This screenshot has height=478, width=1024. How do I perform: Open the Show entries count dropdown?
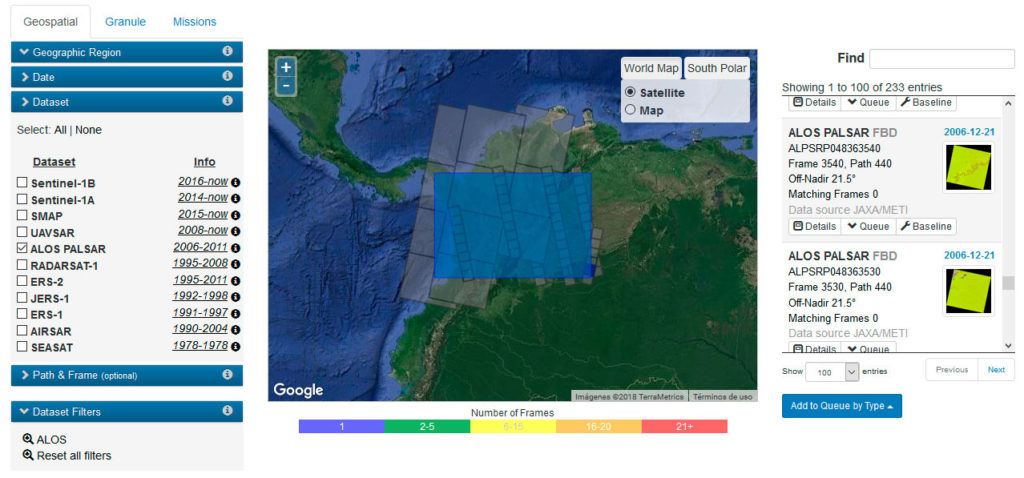[832, 372]
